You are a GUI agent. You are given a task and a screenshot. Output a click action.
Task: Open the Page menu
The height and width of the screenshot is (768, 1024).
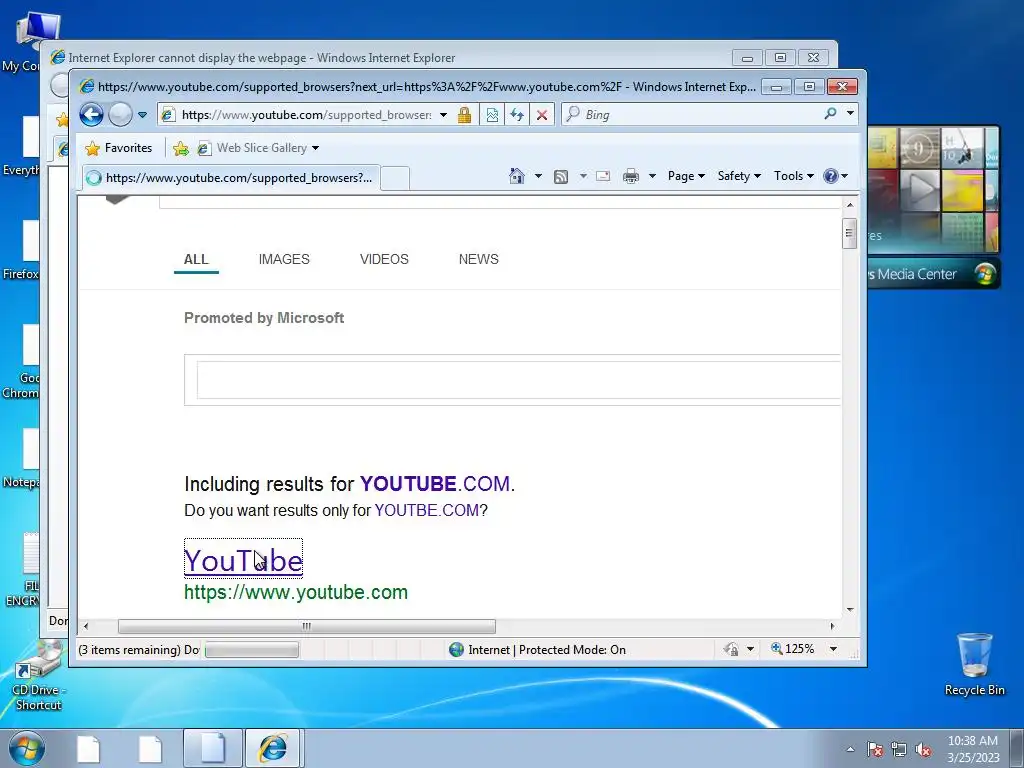686,176
